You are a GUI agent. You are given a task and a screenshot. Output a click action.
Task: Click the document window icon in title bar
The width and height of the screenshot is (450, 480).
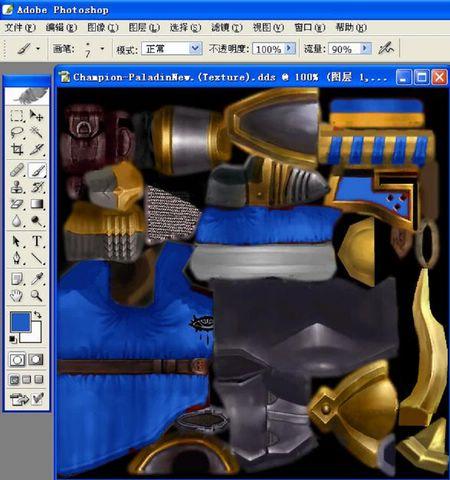coord(65,77)
